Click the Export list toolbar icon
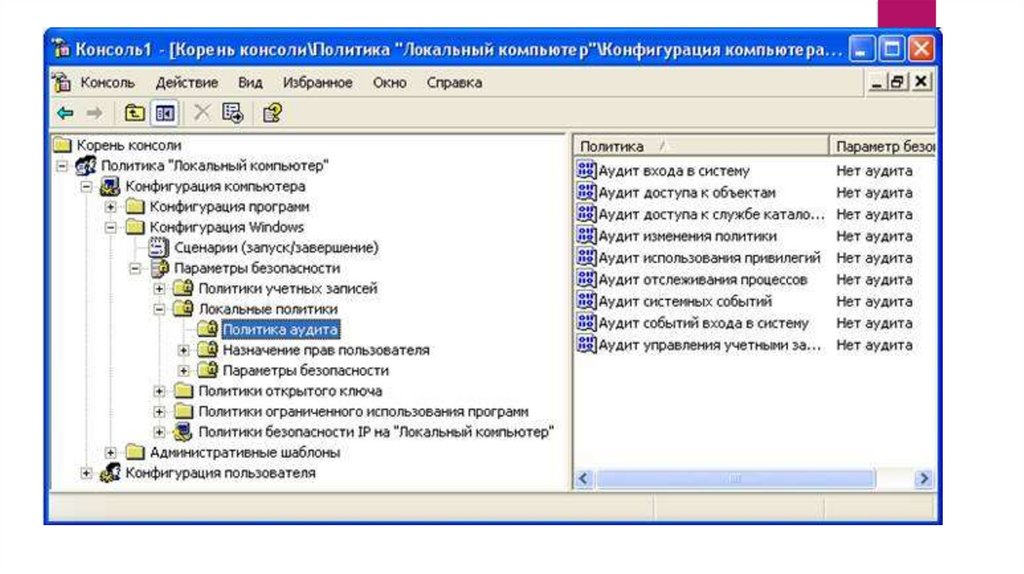The width and height of the screenshot is (1024, 574). point(232,113)
